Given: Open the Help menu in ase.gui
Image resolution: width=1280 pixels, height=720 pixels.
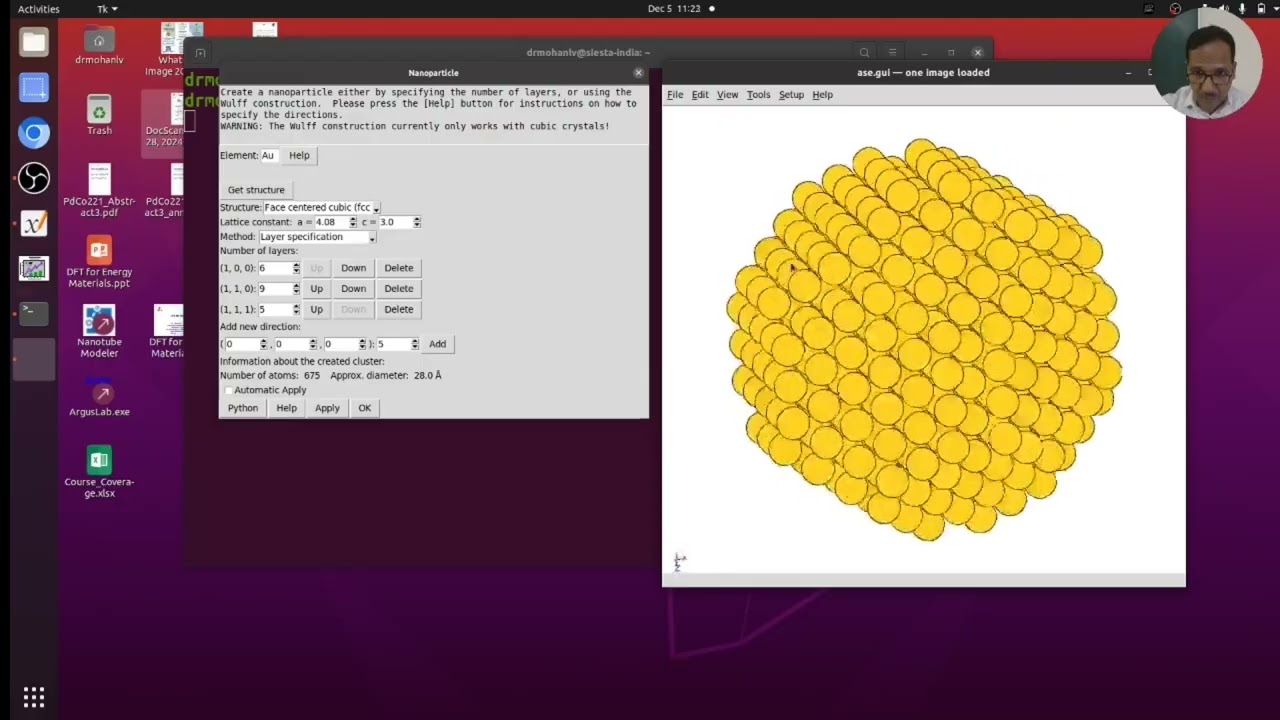Looking at the screenshot, I should click(822, 95).
